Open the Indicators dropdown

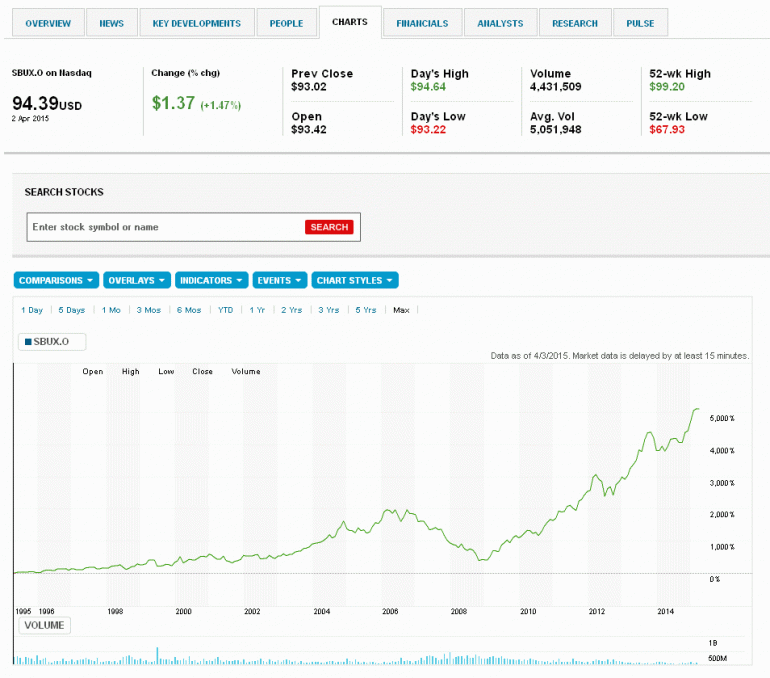click(211, 281)
